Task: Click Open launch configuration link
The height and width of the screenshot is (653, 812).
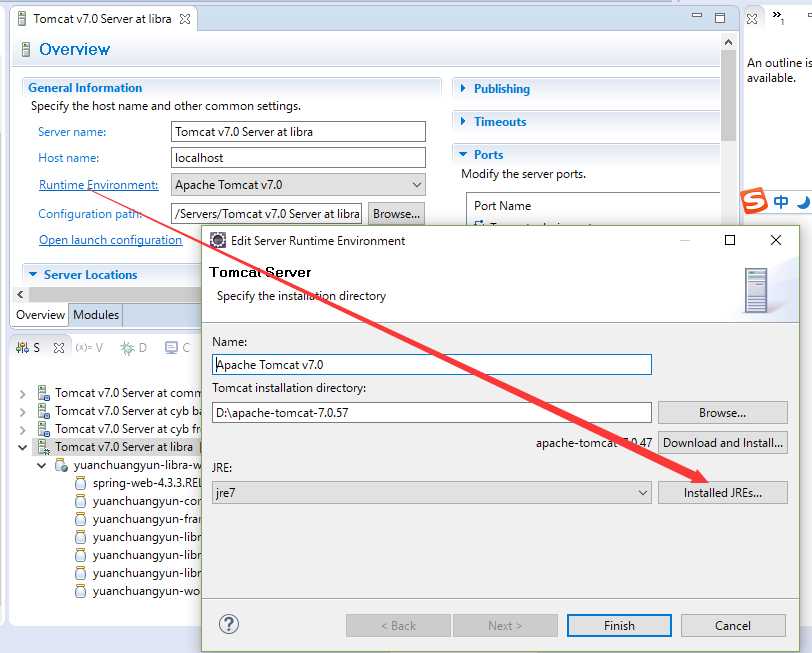Action: 110,240
